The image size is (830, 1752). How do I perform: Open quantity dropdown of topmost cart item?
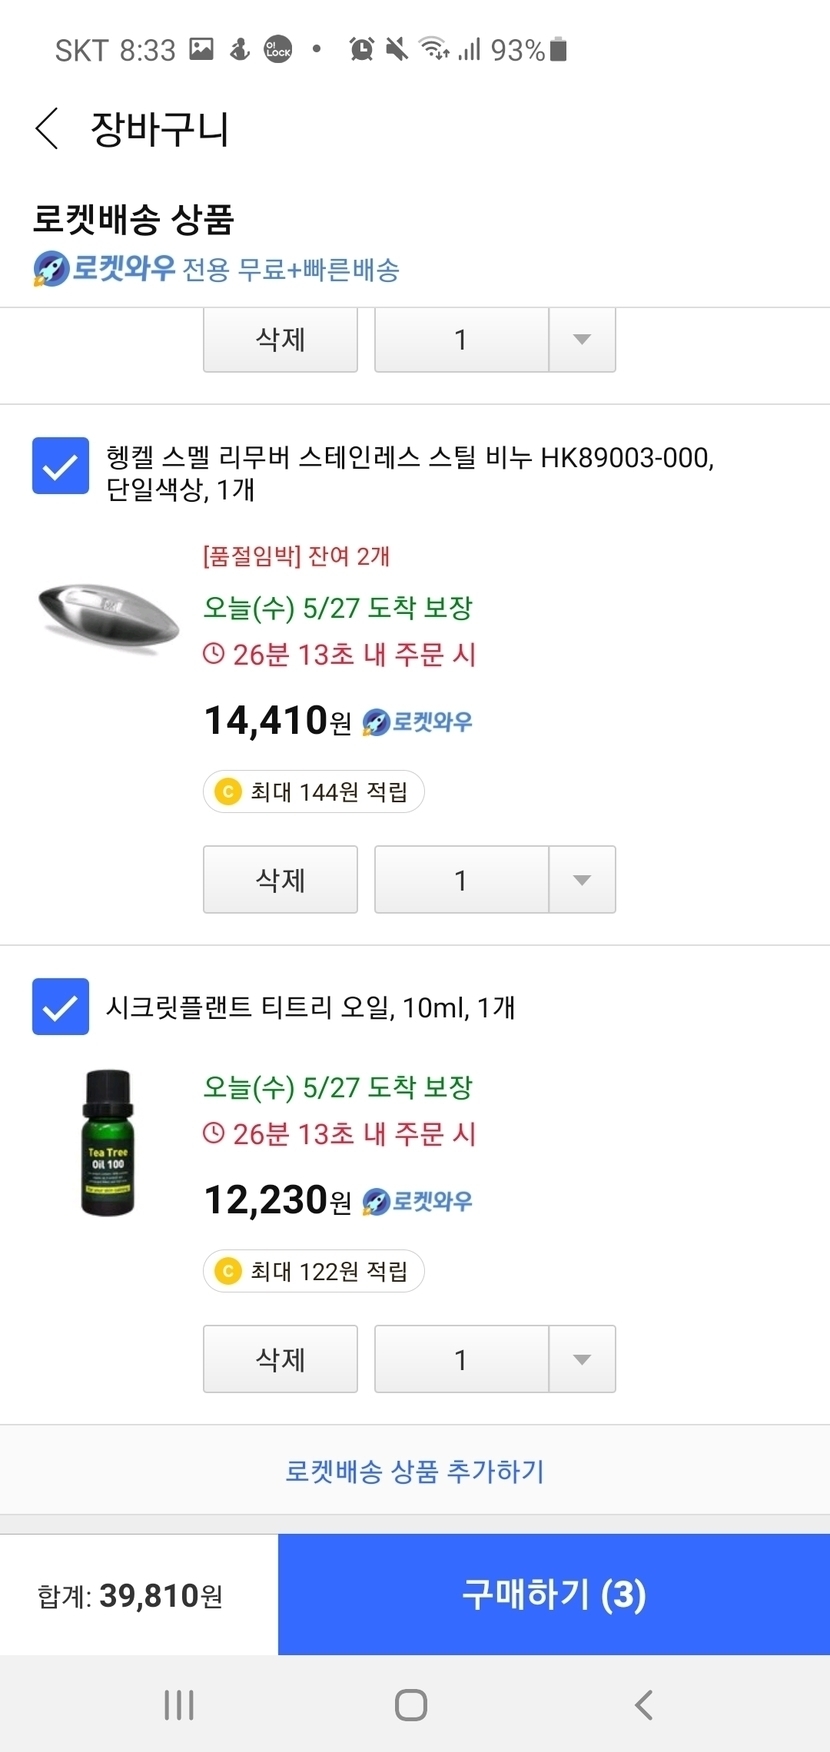click(581, 340)
